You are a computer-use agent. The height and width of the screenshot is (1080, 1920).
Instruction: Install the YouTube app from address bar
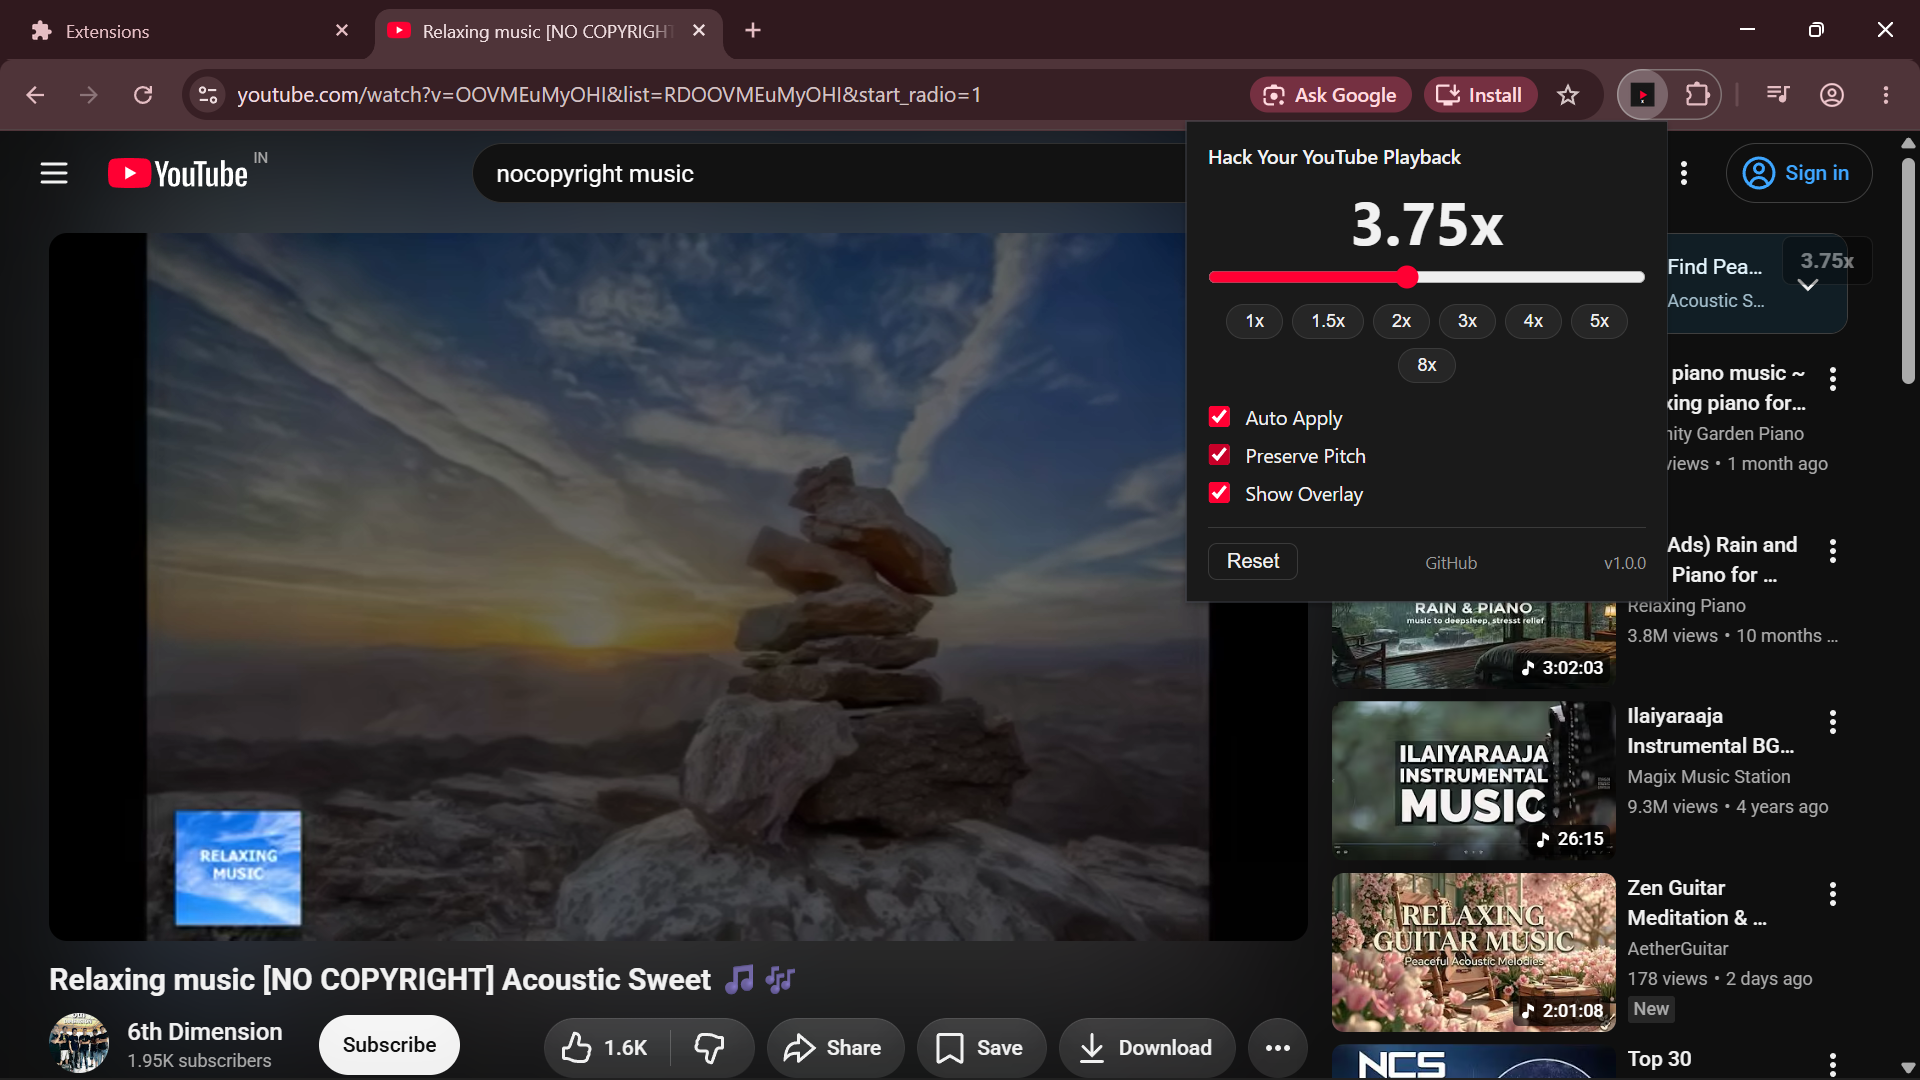(x=1480, y=95)
